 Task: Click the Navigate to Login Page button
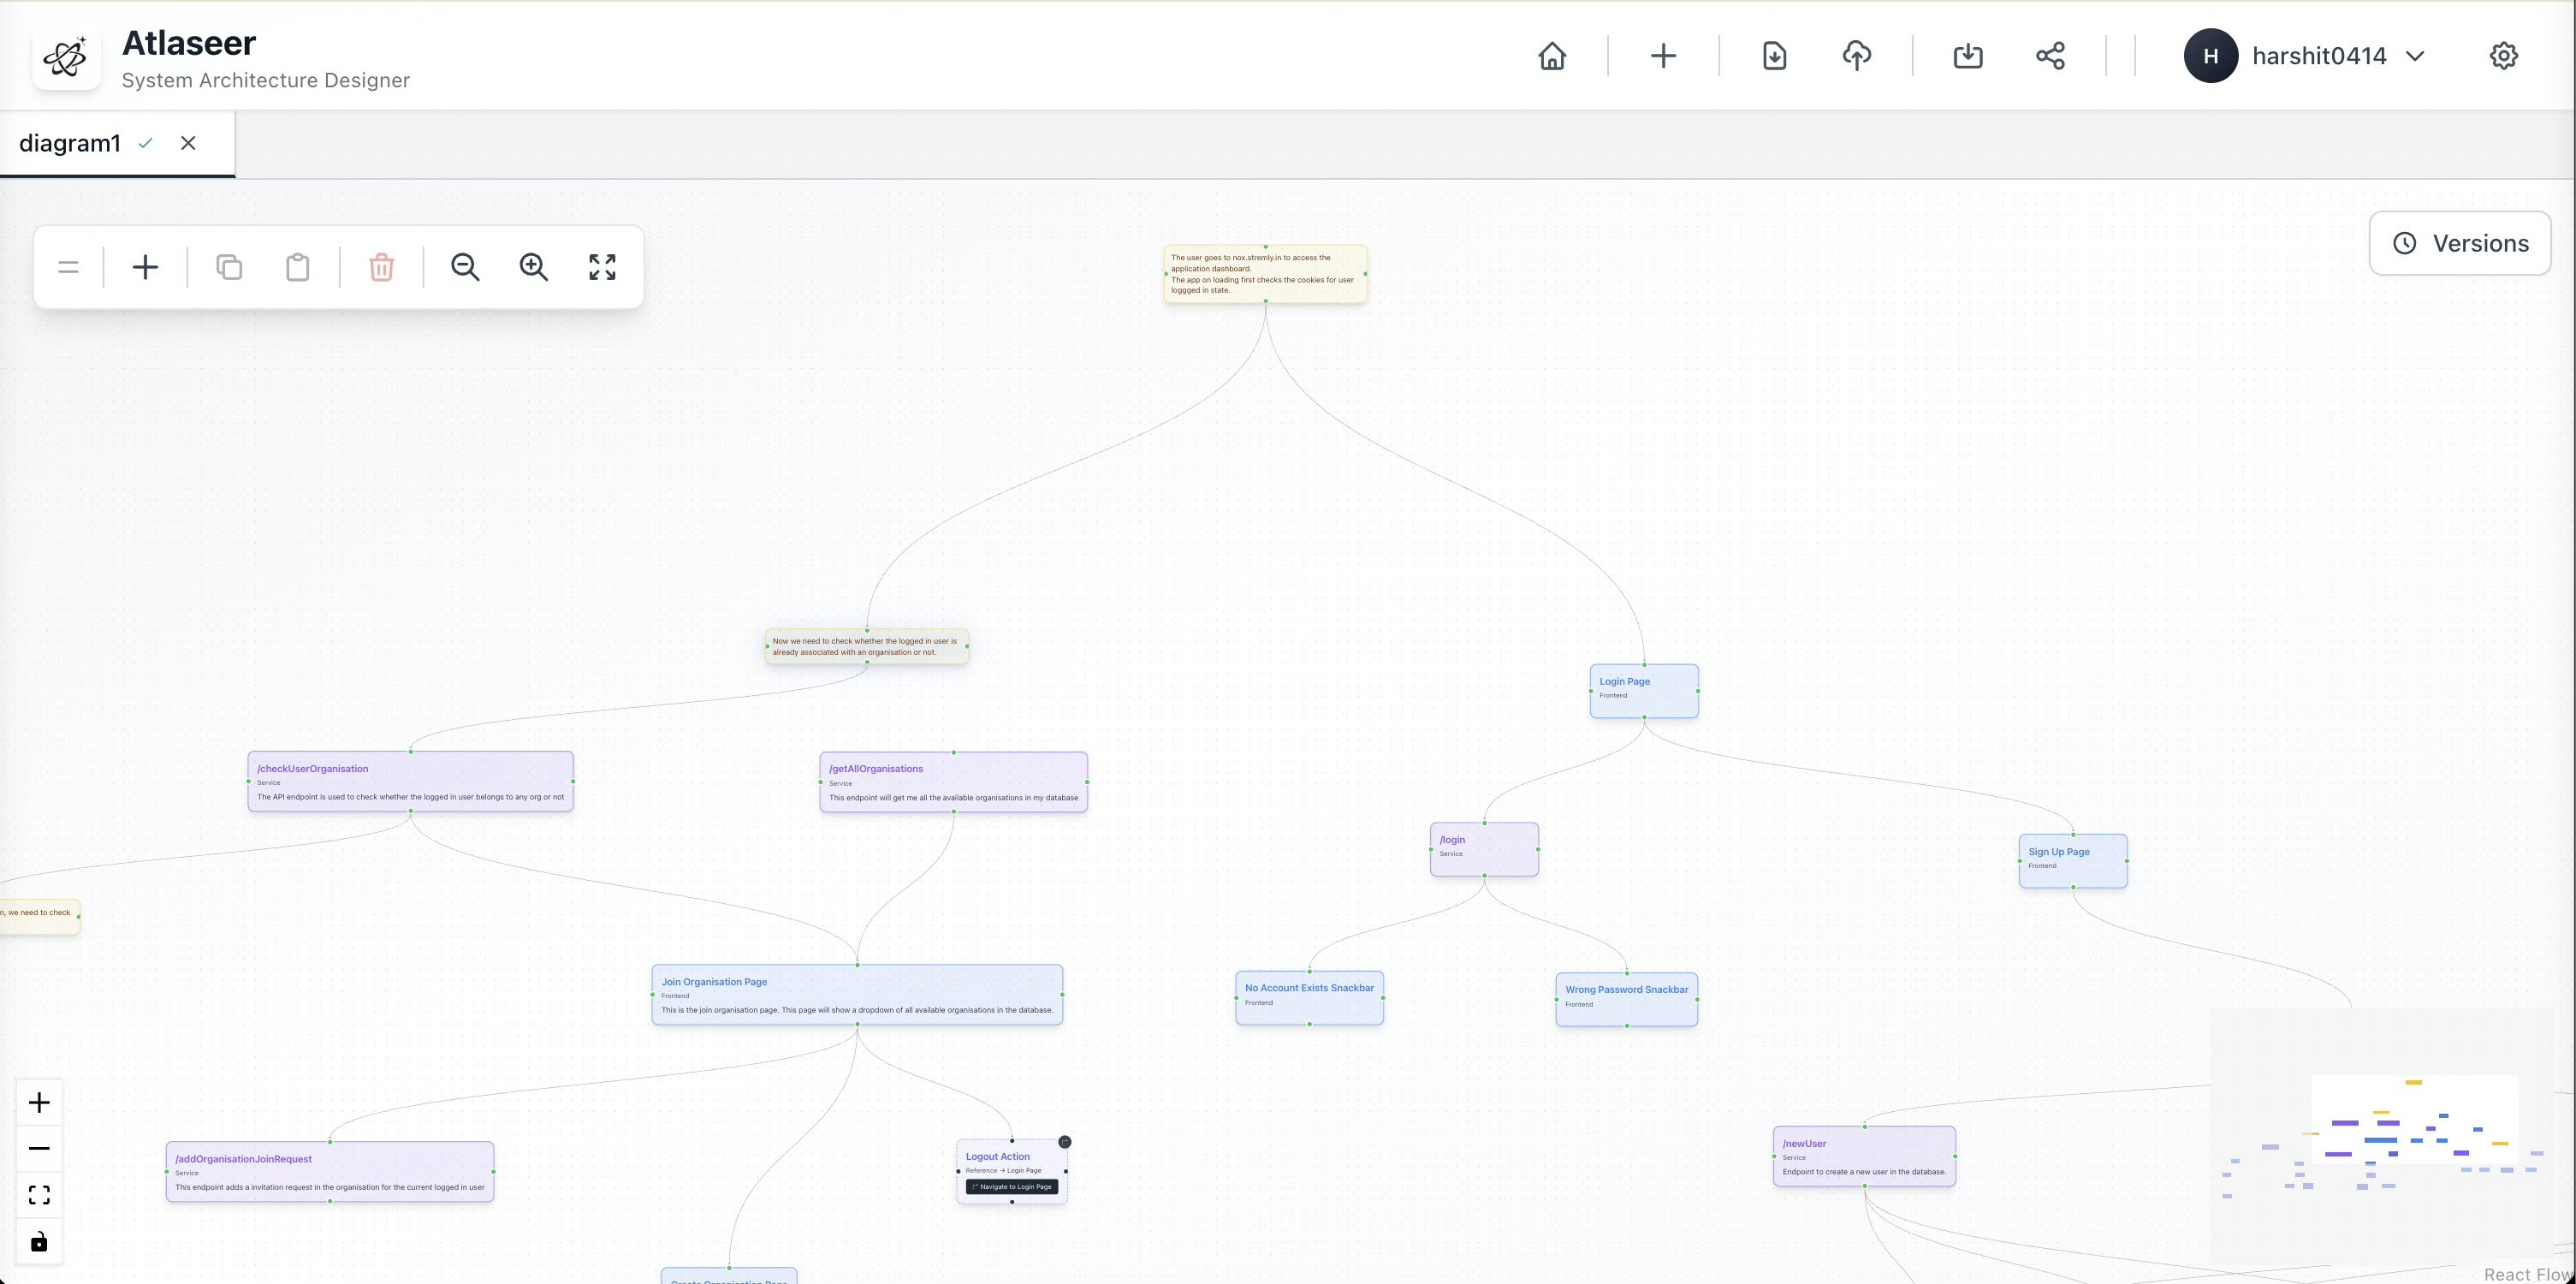click(1012, 1187)
